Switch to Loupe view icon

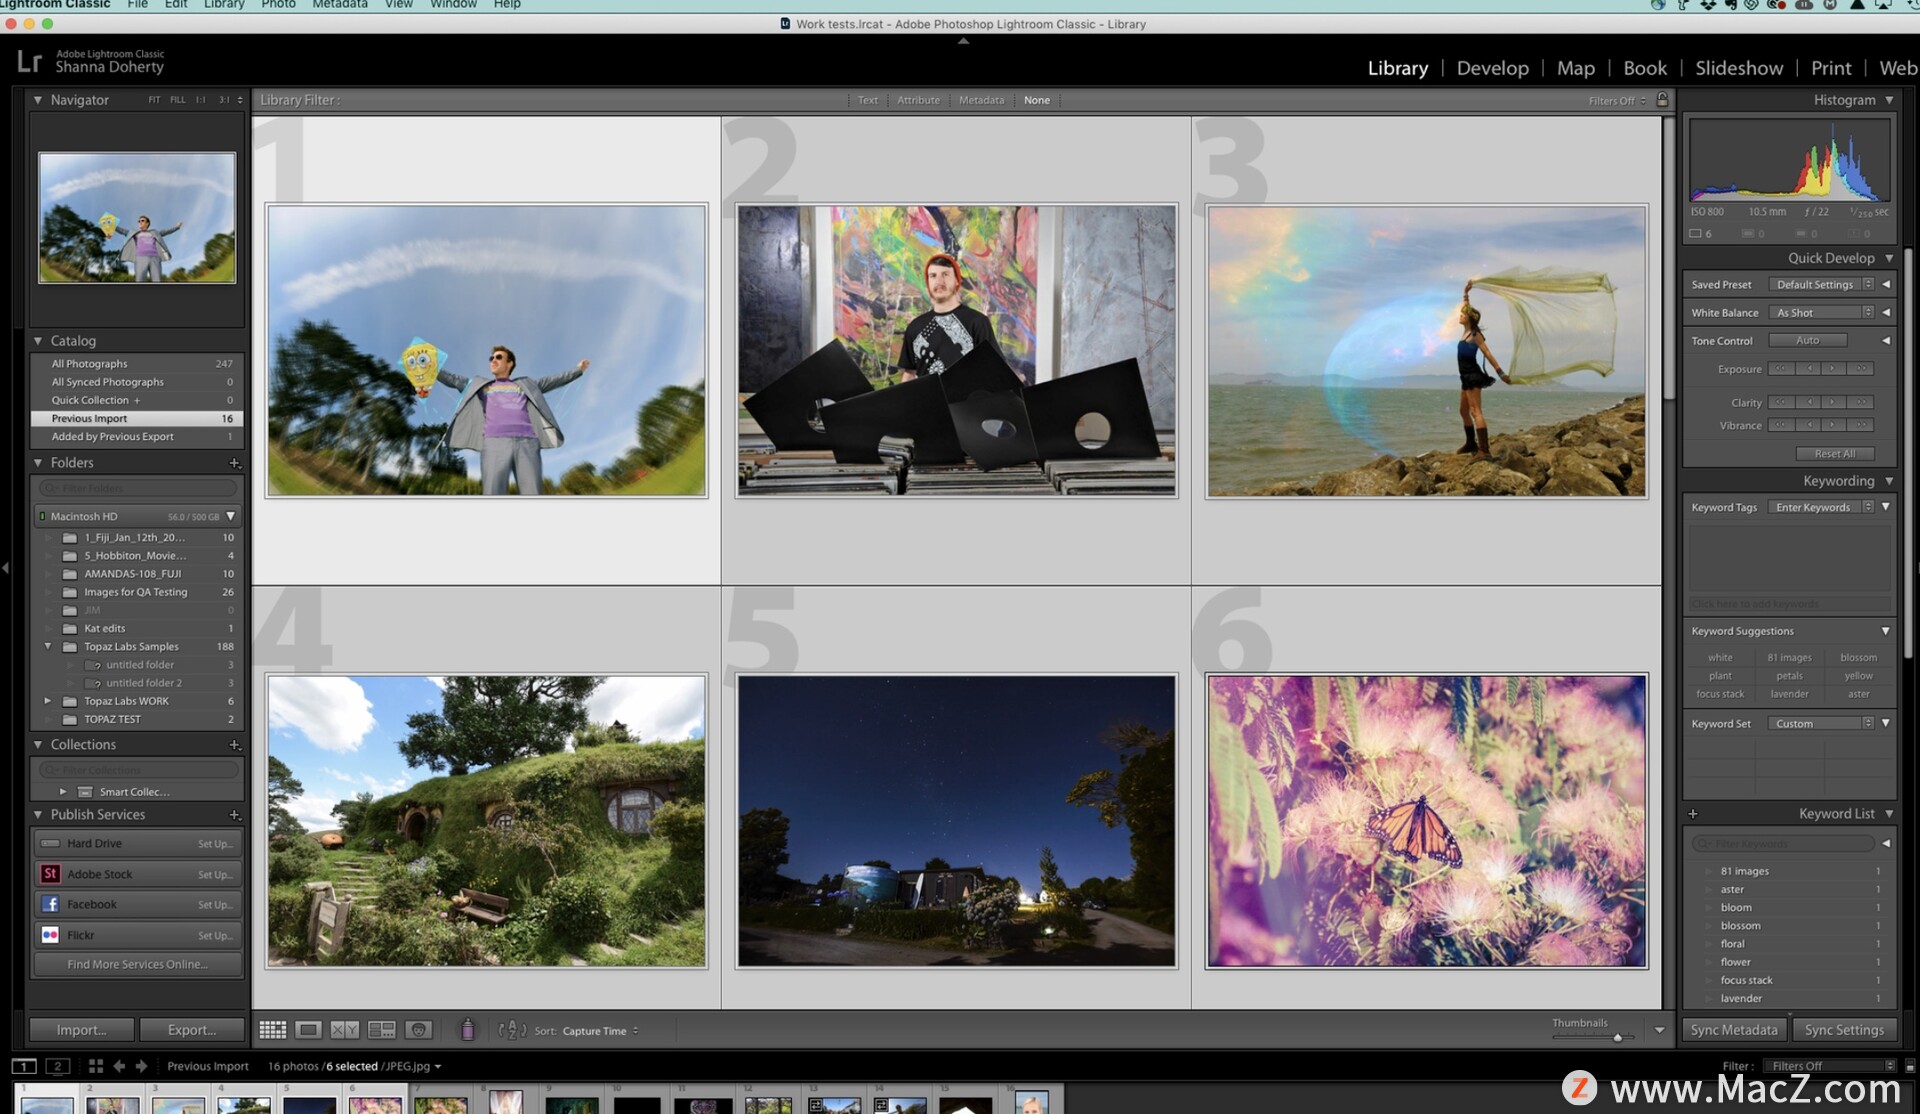tap(308, 1030)
